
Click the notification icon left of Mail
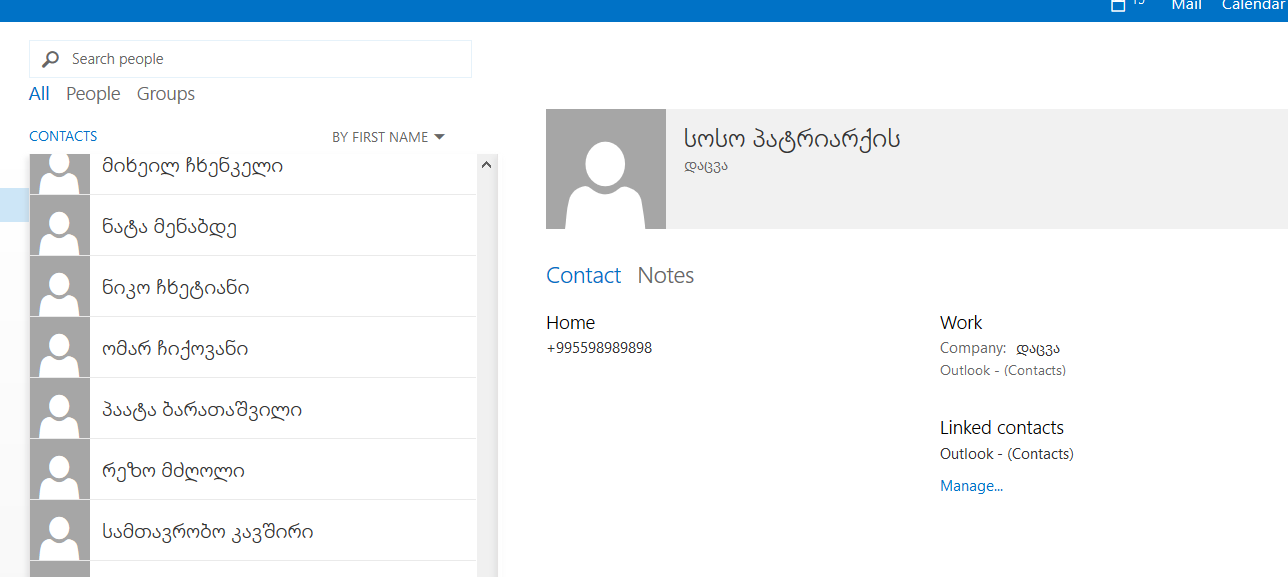(x=1119, y=5)
